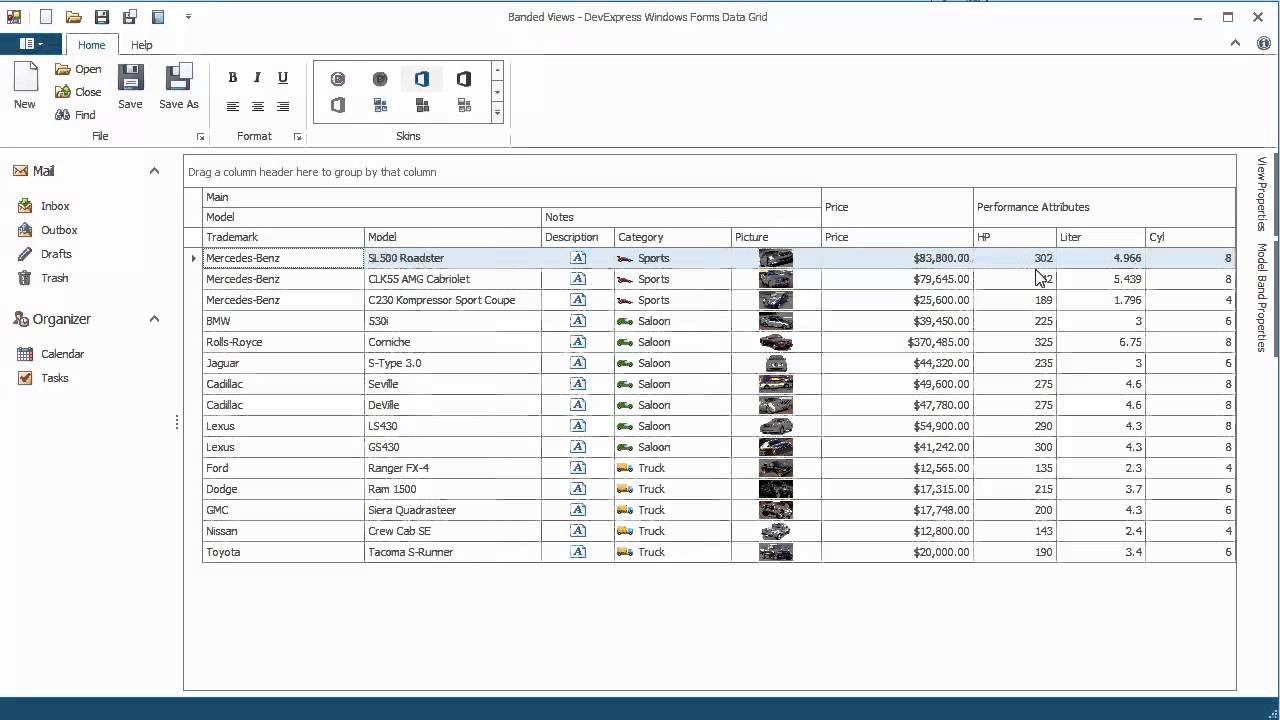Click the Open folder icon in quick access toolbar
The image size is (1280, 720).
(73, 17)
